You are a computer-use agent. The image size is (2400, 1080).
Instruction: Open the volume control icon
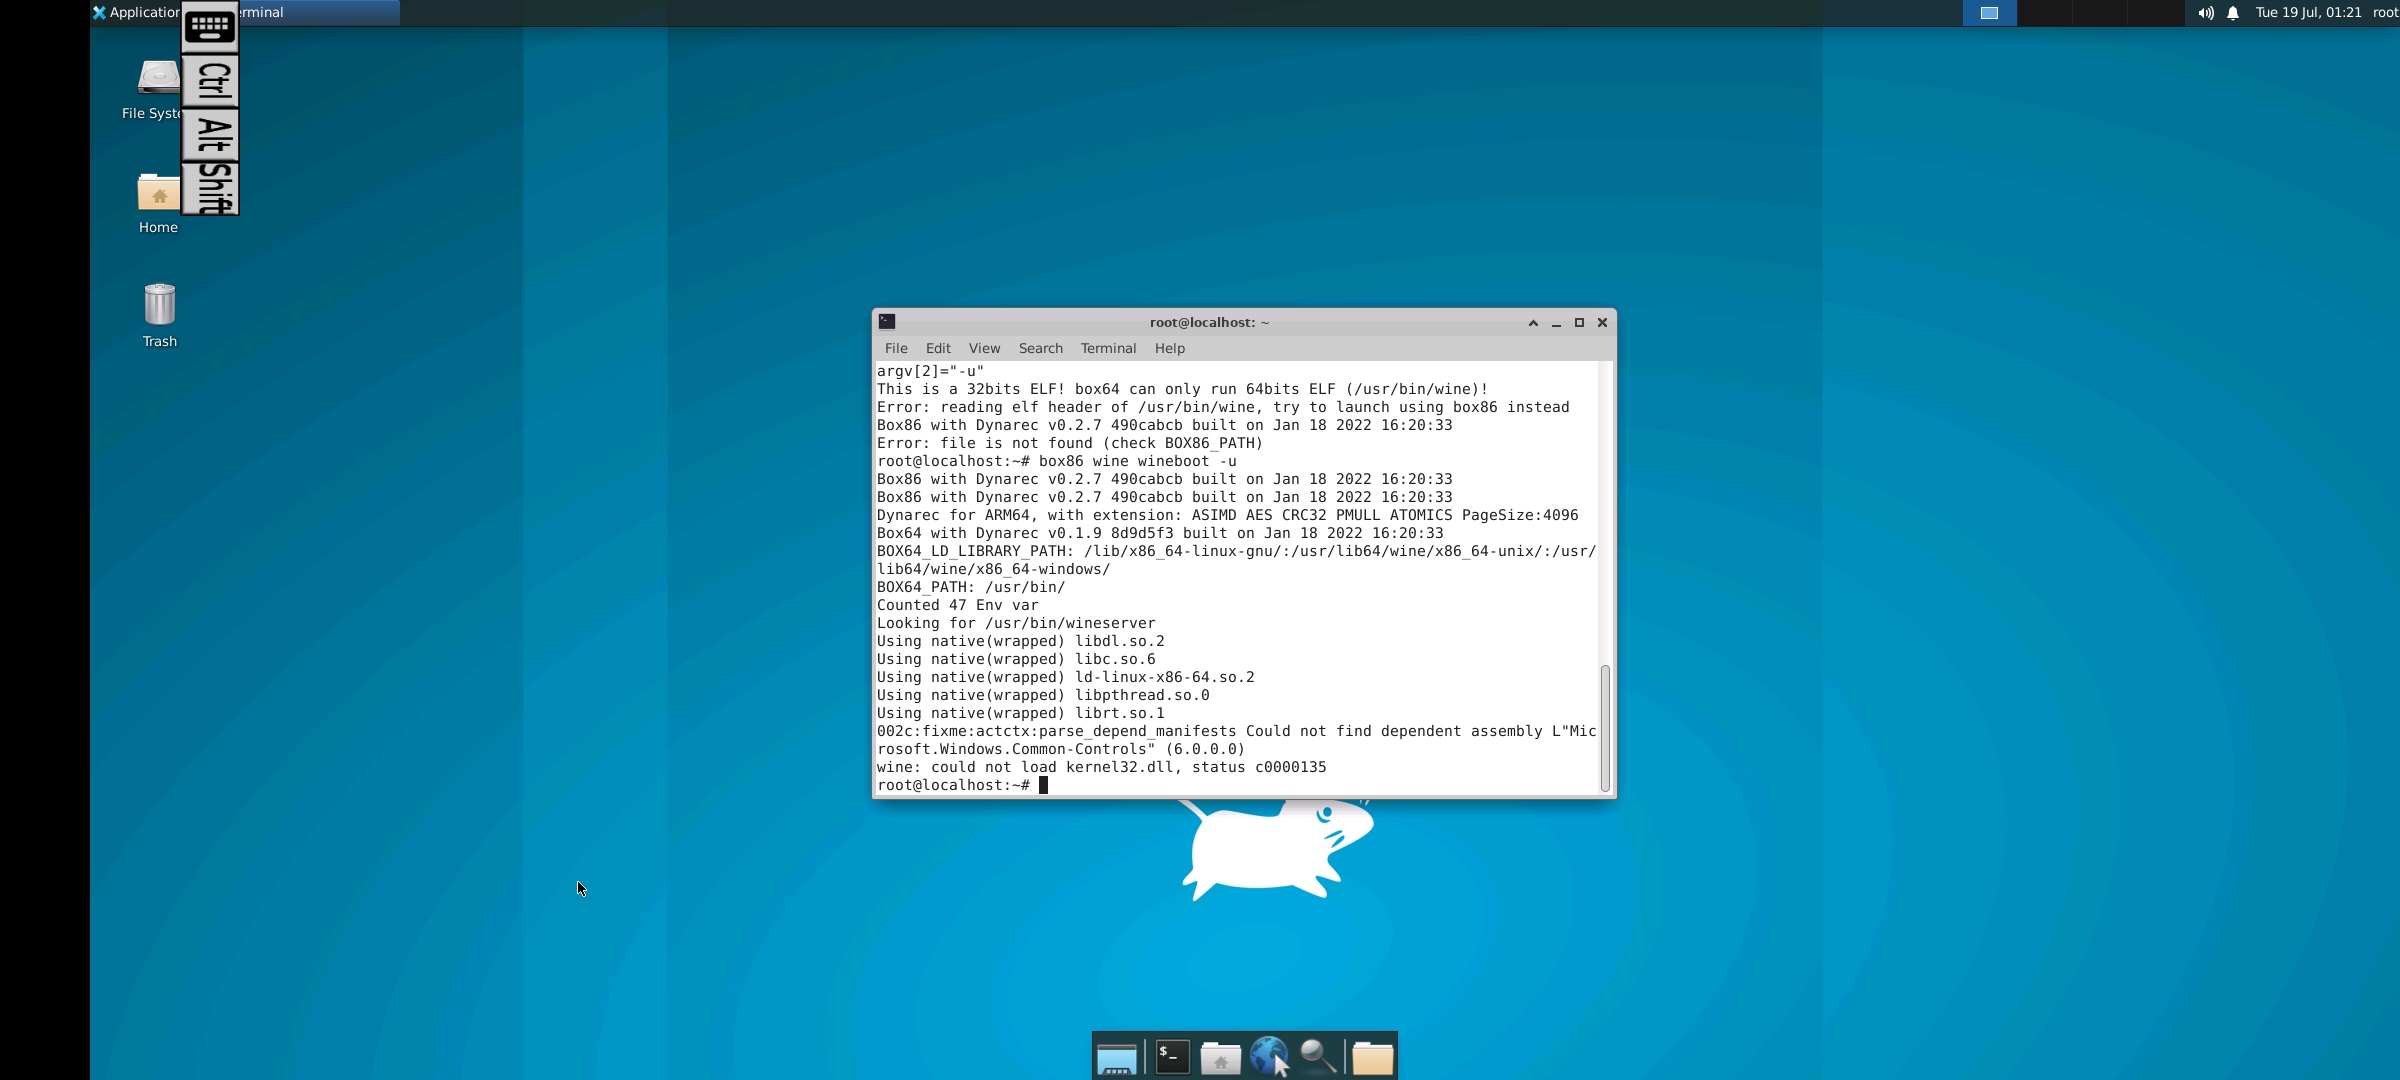[x=2205, y=13]
